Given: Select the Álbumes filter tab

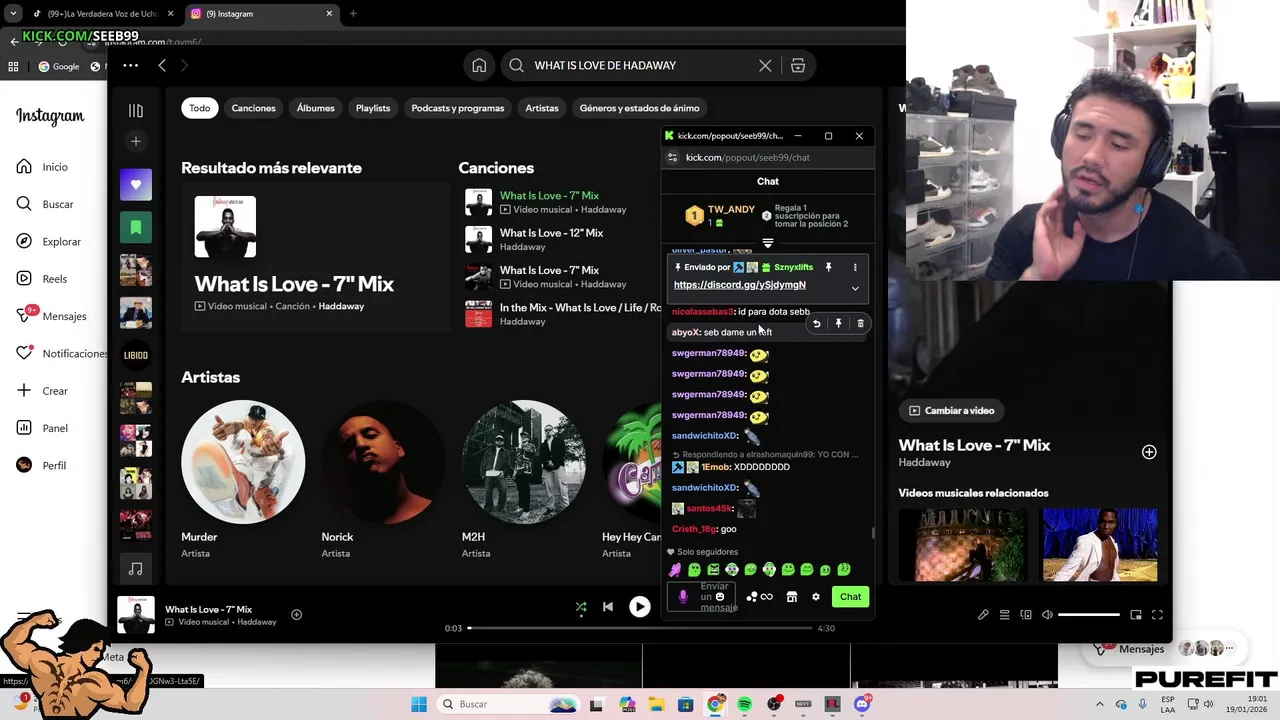Looking at the screenshot, I should pyautogui.click(x=316, y=108).
